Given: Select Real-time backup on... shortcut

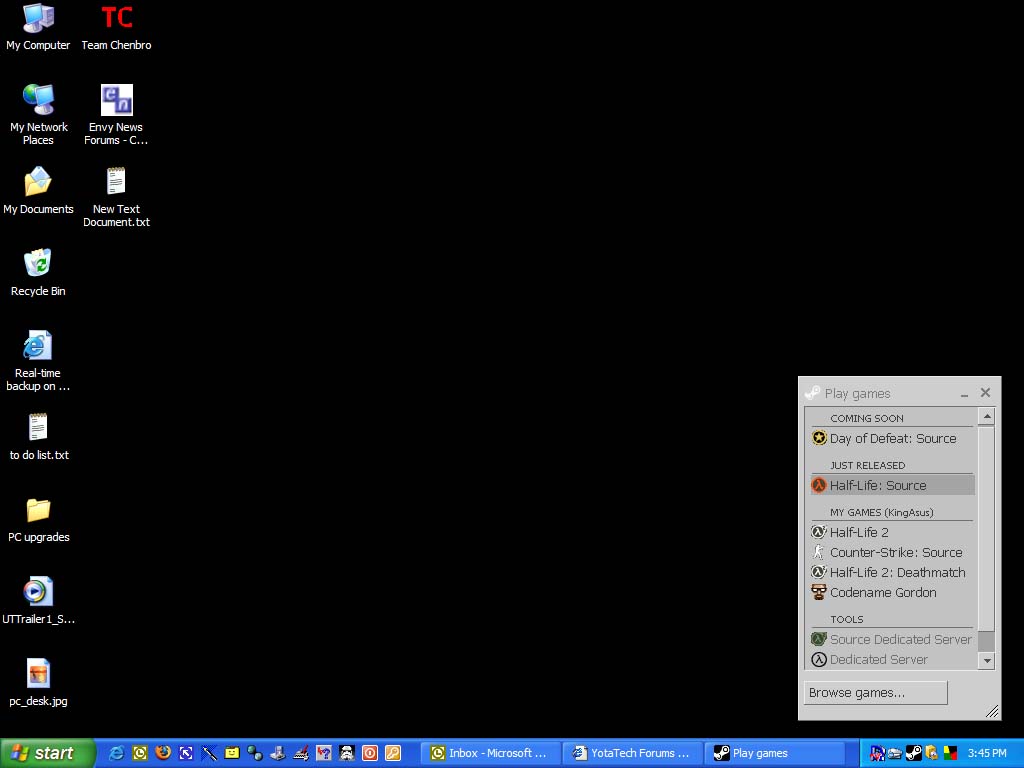Looking at the screenshot, I should pos(38,360).
